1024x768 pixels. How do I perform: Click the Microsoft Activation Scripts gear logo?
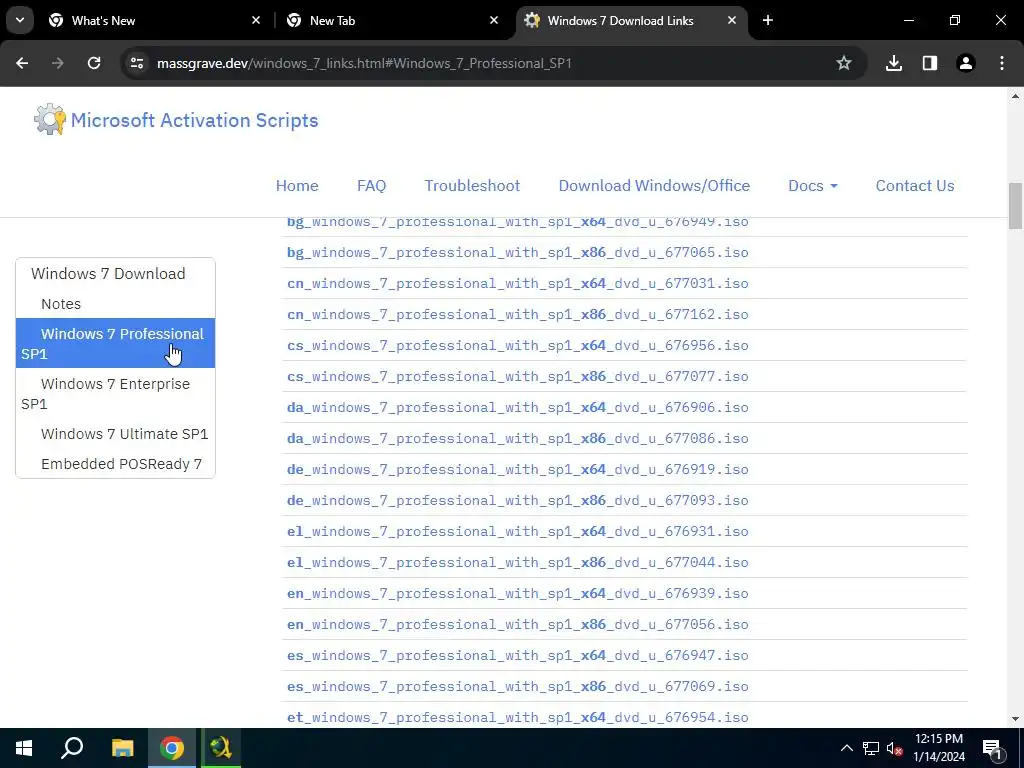(50, 120)
